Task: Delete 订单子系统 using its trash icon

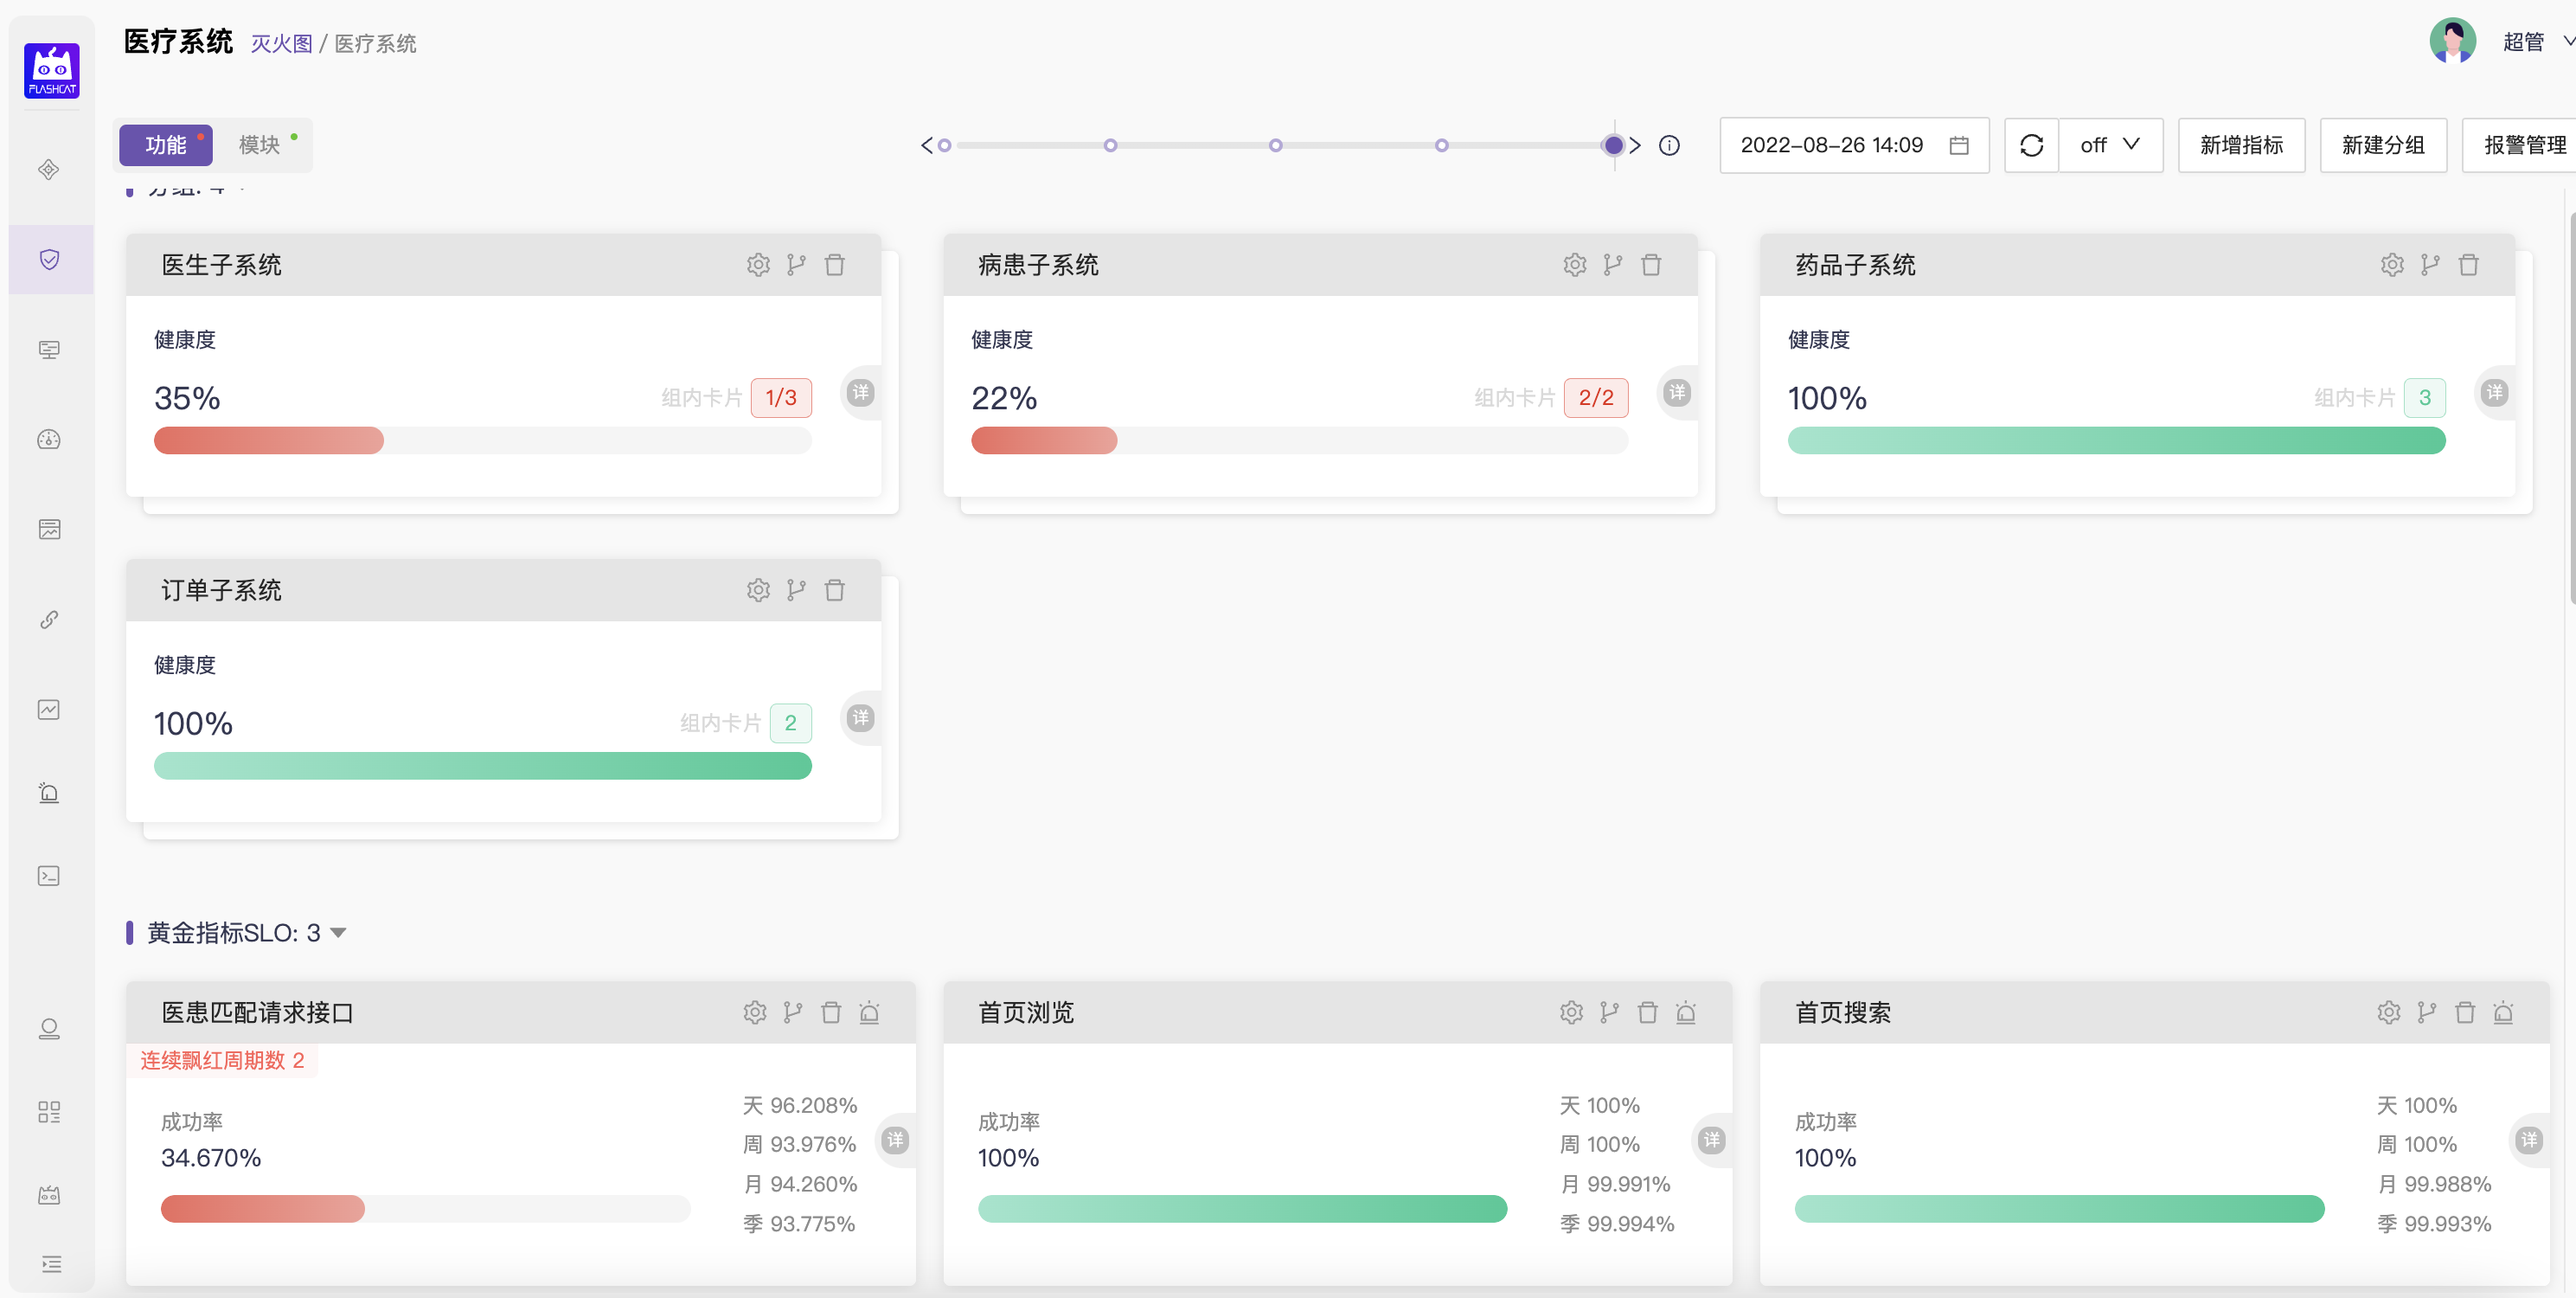Action: click(x=835, y=590)
